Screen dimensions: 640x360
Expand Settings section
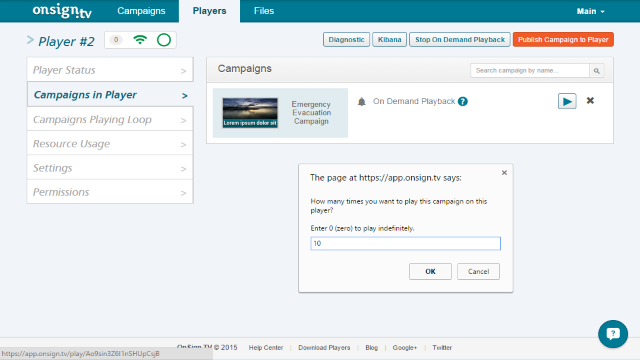[x=110, y=168]
